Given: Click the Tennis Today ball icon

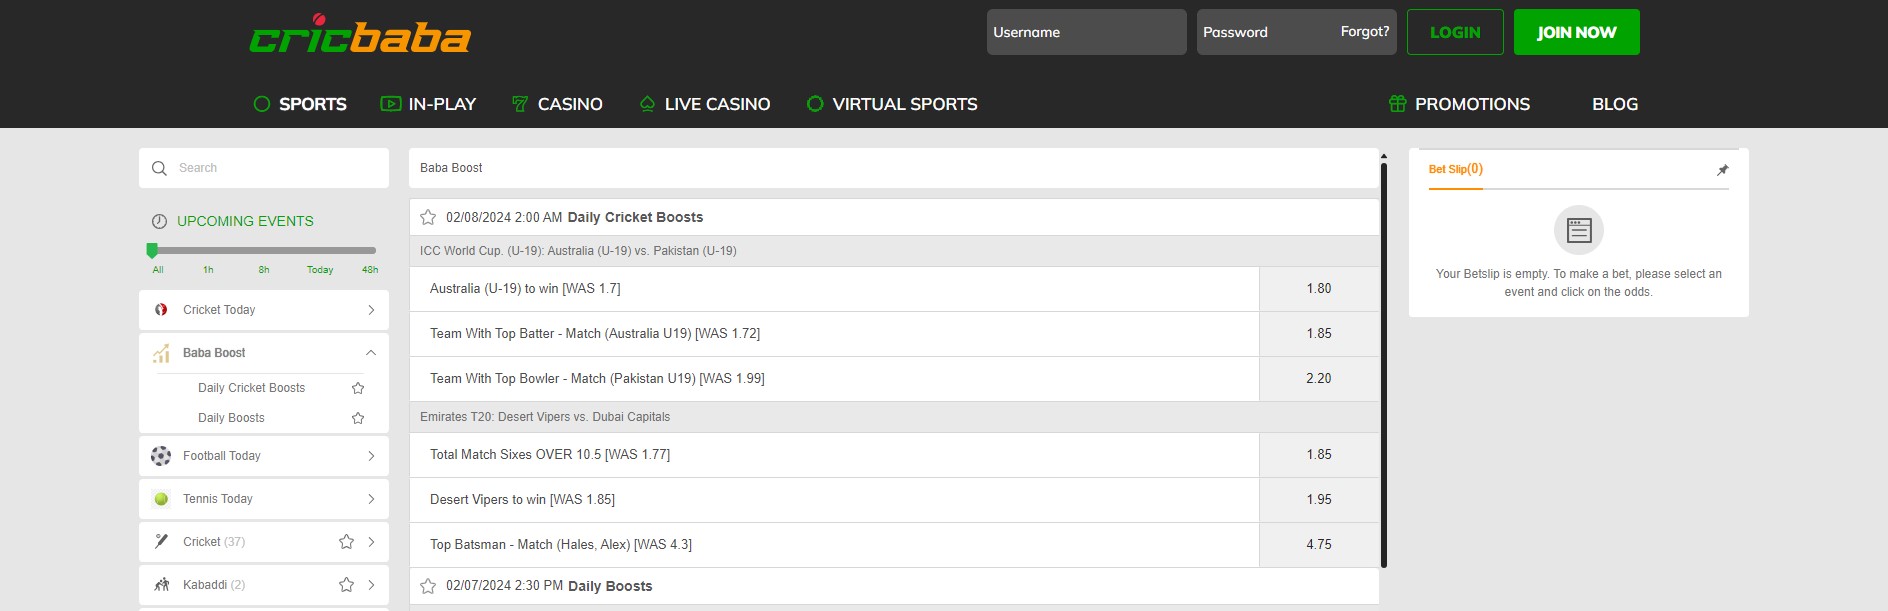Looking at the screenshot, I should pos(161,499).
